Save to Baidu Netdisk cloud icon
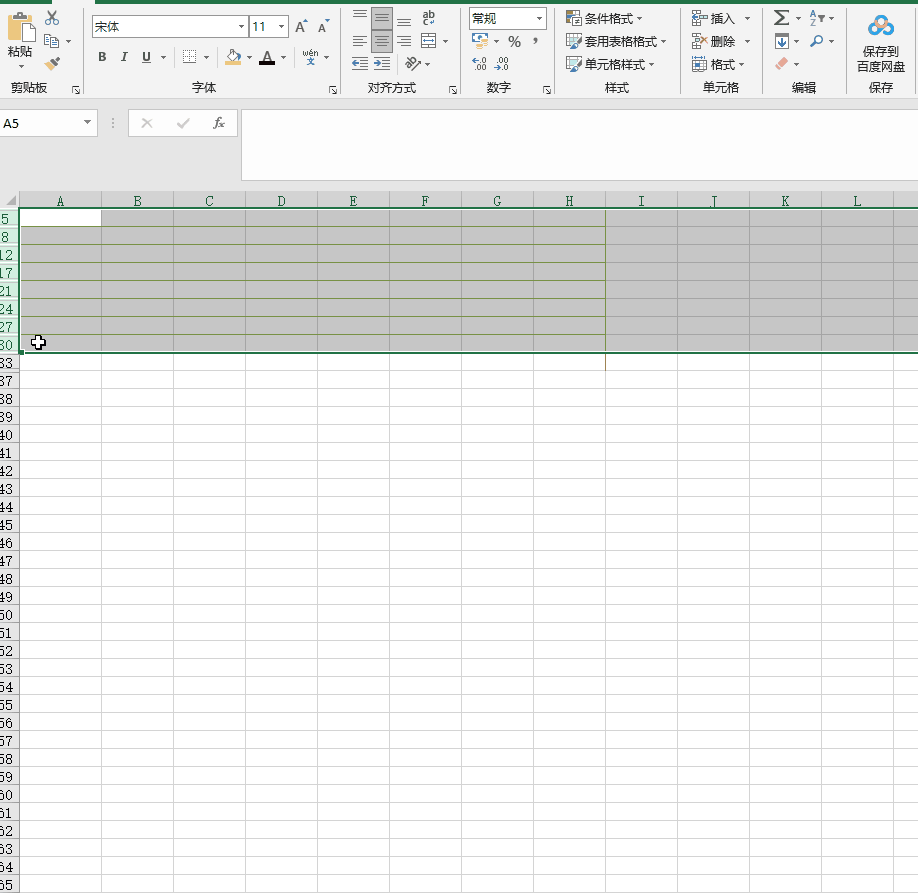This screenshot has width=918, height=893. [x=881, y=26]
